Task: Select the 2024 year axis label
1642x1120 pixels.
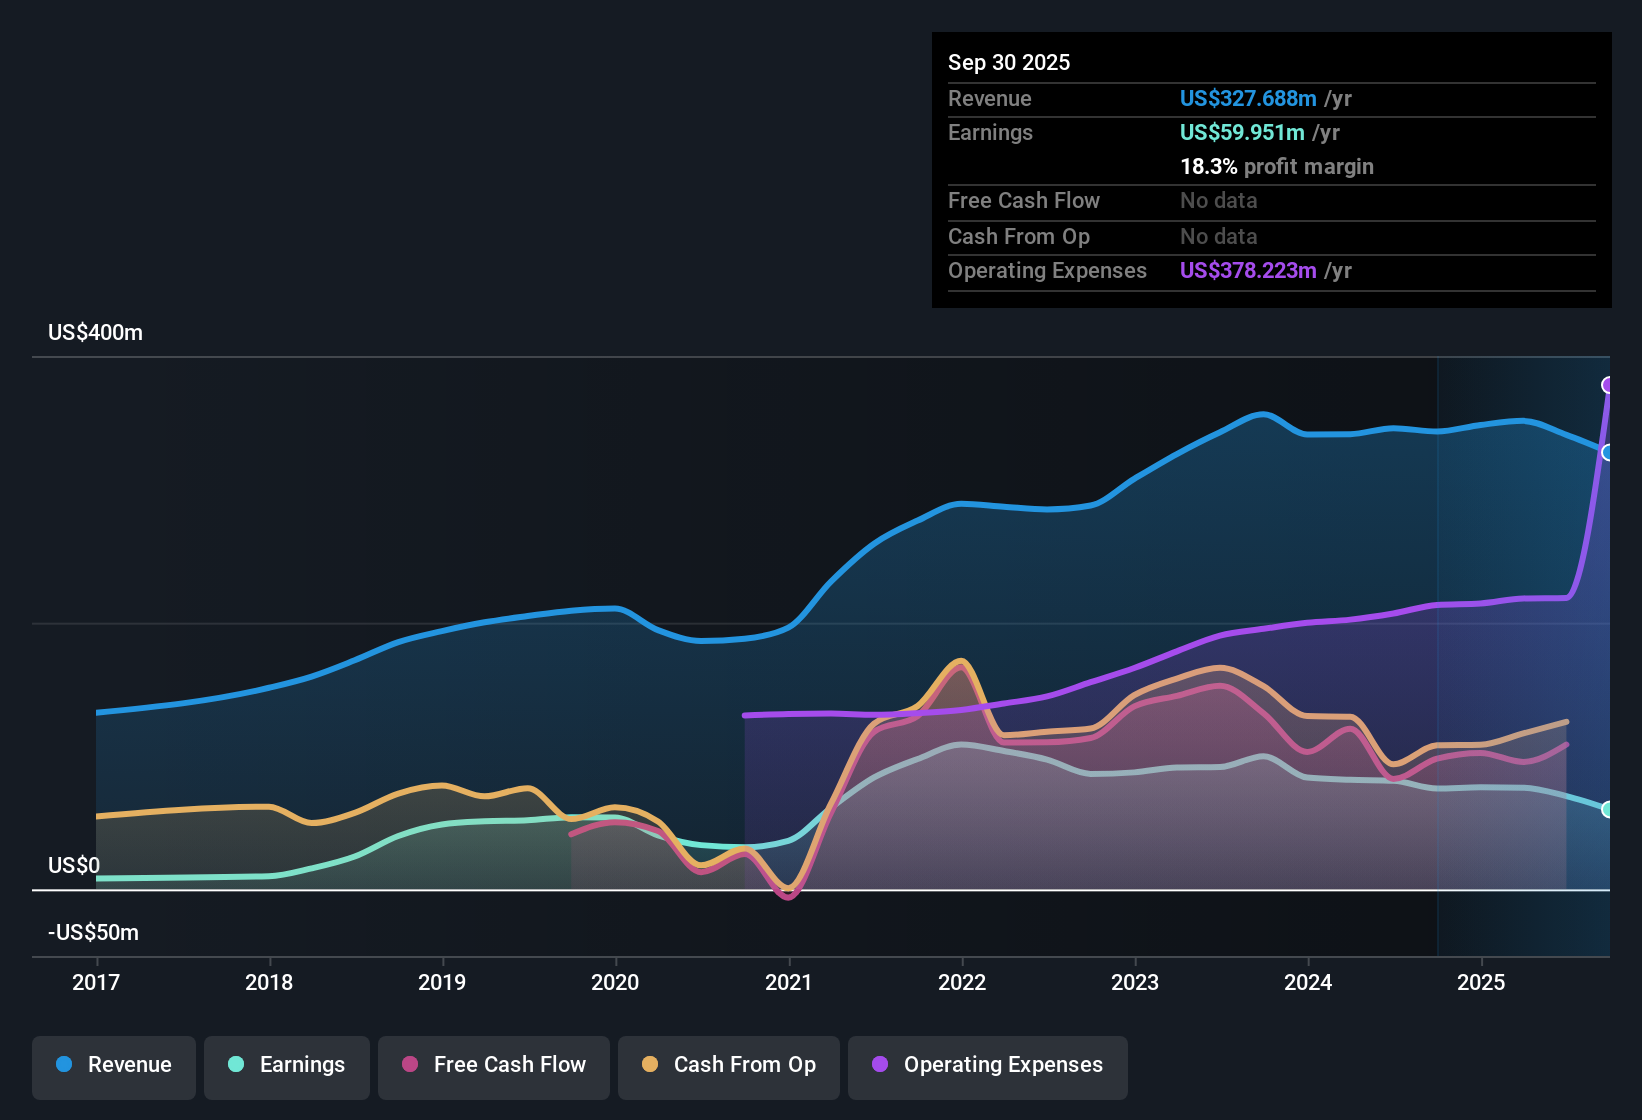Action: pyautogui.click(x=1308, y=982)
